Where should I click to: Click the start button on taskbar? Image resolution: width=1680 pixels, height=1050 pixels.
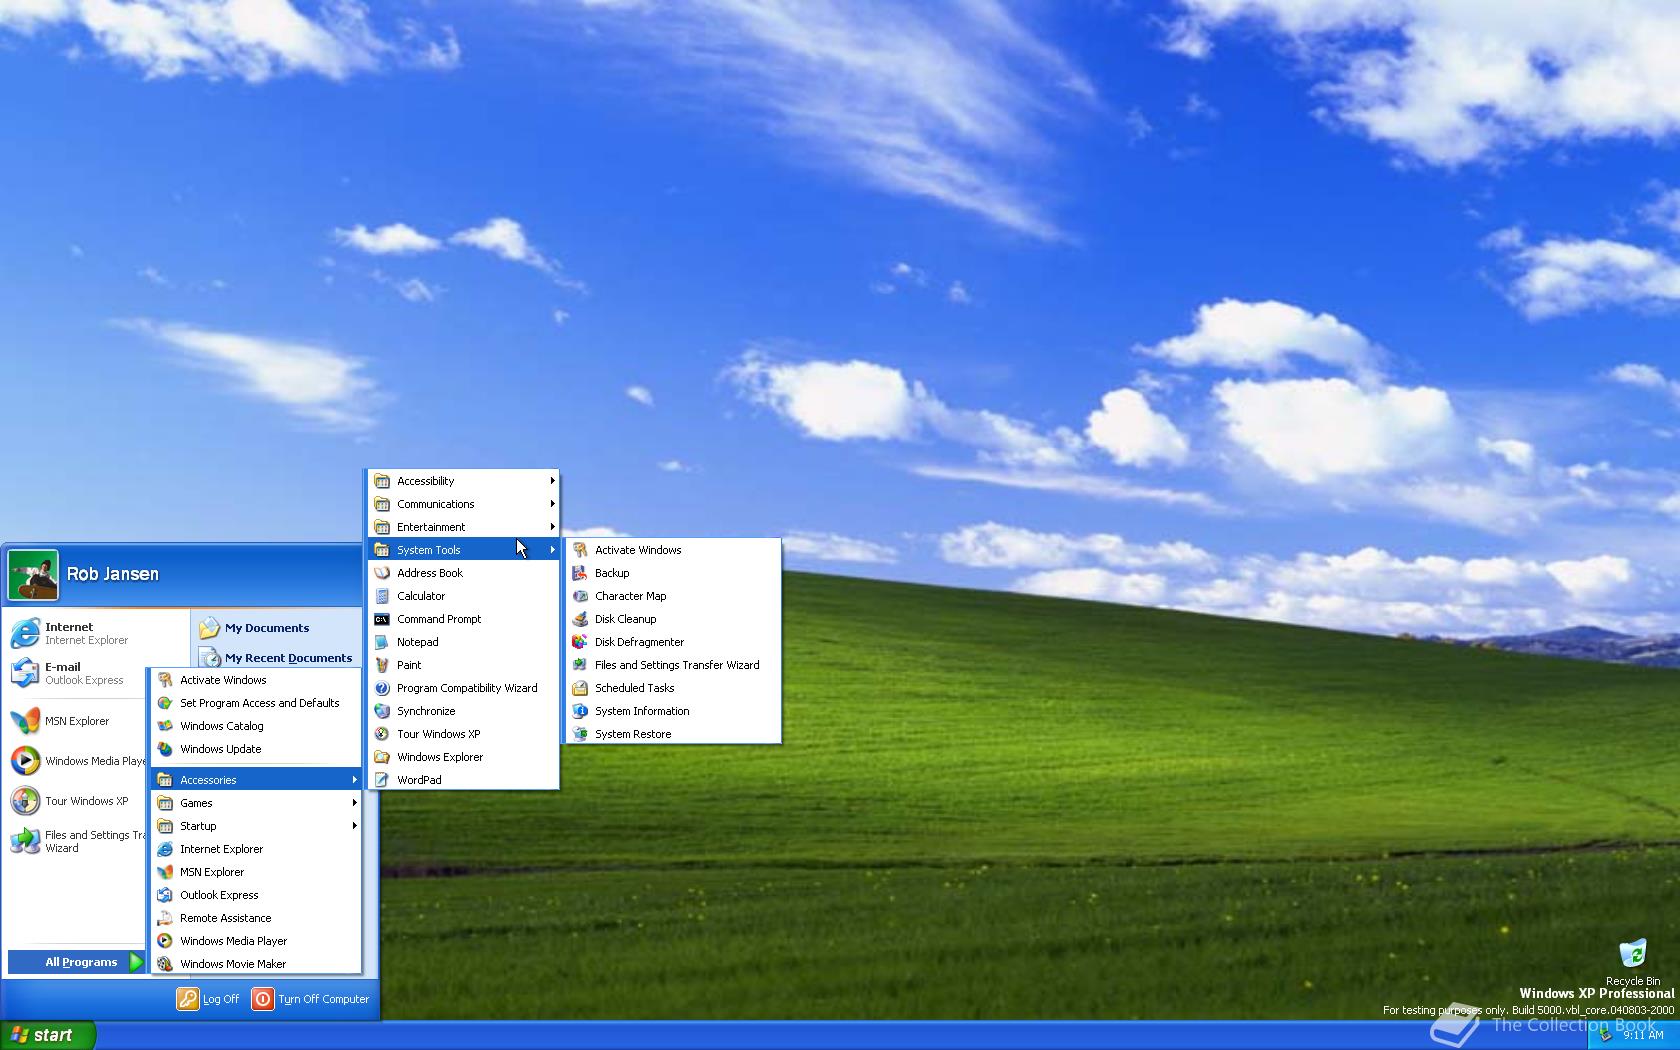click(x=49, y=1034)
